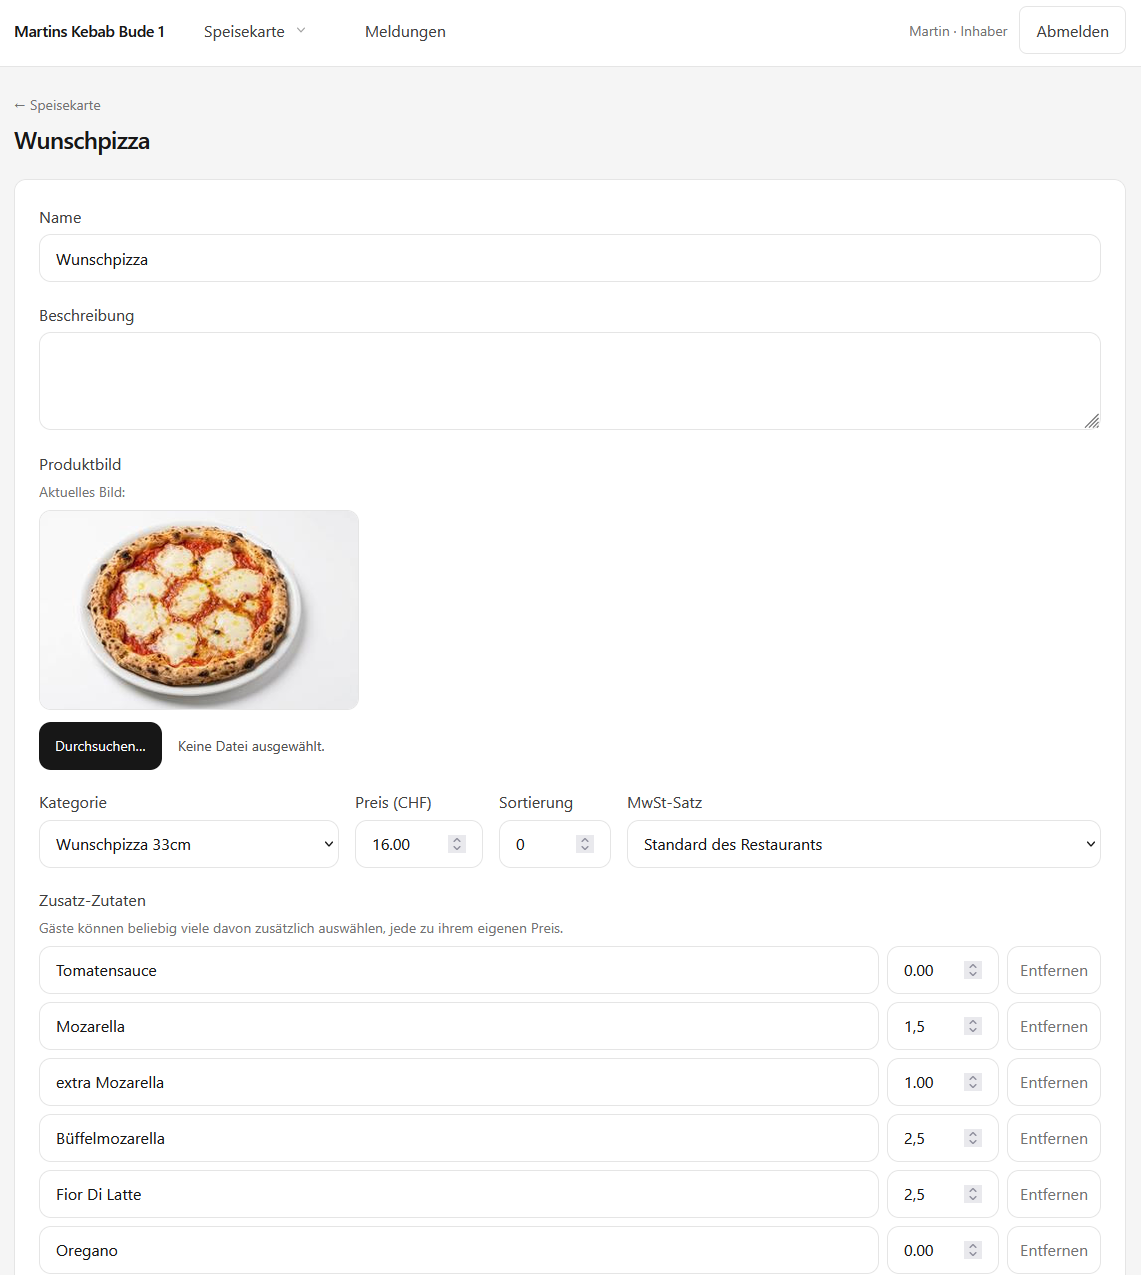Click the Durchsuchen... file upload button
The width and height of the screenshot is (1141, 1275).
(x=100, y=746)
